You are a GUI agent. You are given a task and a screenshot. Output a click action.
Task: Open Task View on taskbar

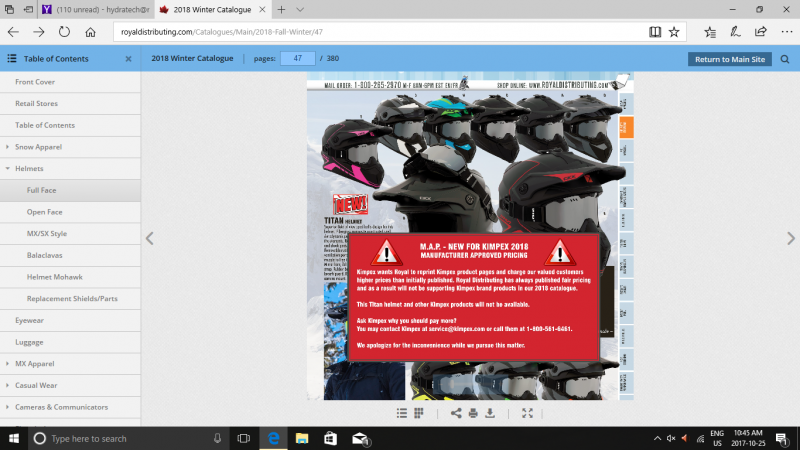[x=244, y=438]
